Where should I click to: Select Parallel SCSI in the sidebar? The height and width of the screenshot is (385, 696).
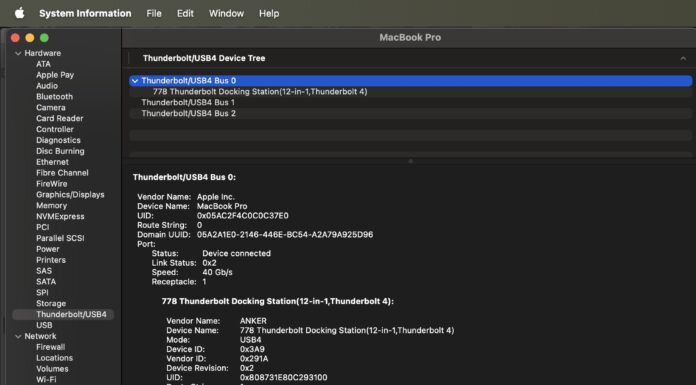click(60, 238)
